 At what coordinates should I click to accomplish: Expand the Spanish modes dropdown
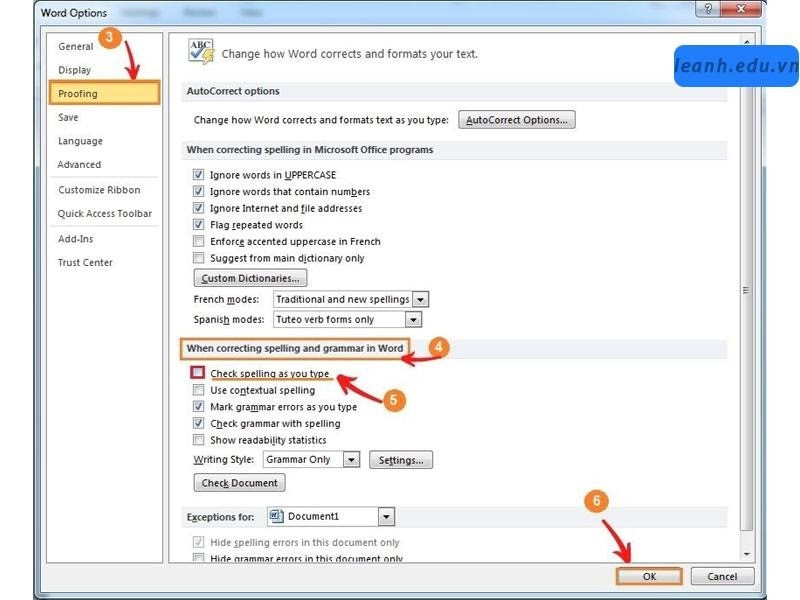[413, 319]
